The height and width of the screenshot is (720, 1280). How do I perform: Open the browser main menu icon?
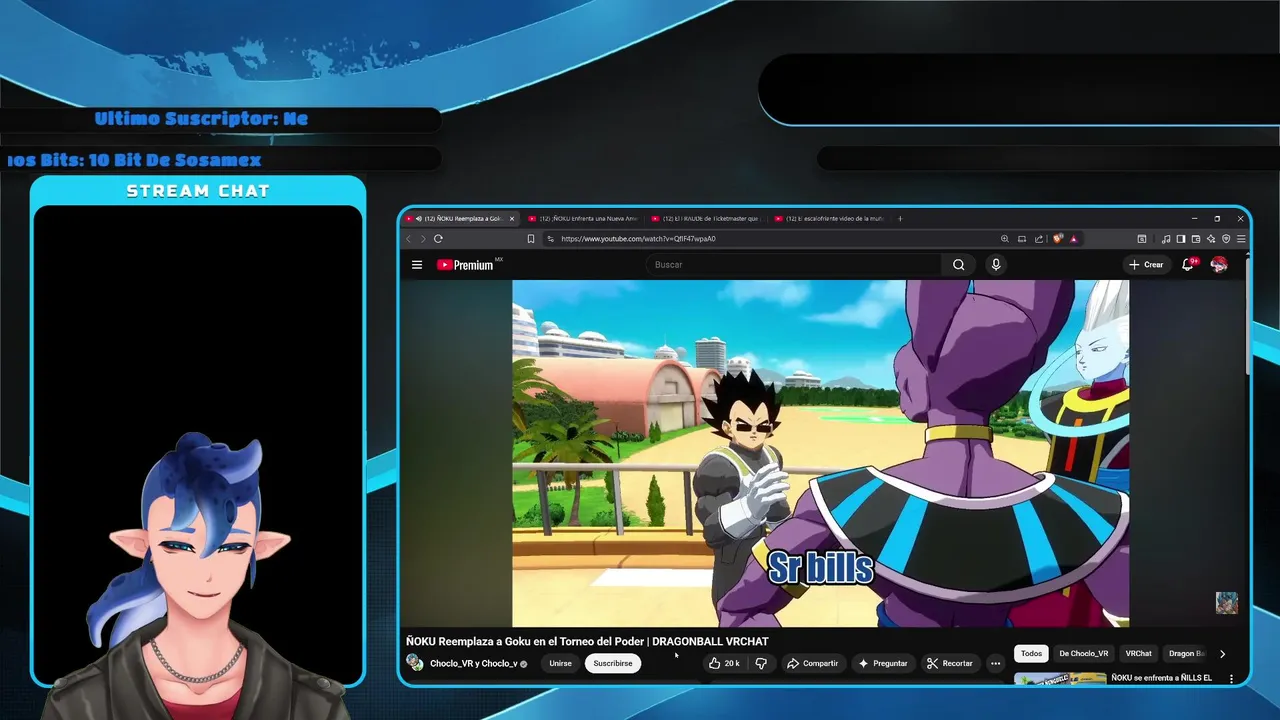[1242, 239]
